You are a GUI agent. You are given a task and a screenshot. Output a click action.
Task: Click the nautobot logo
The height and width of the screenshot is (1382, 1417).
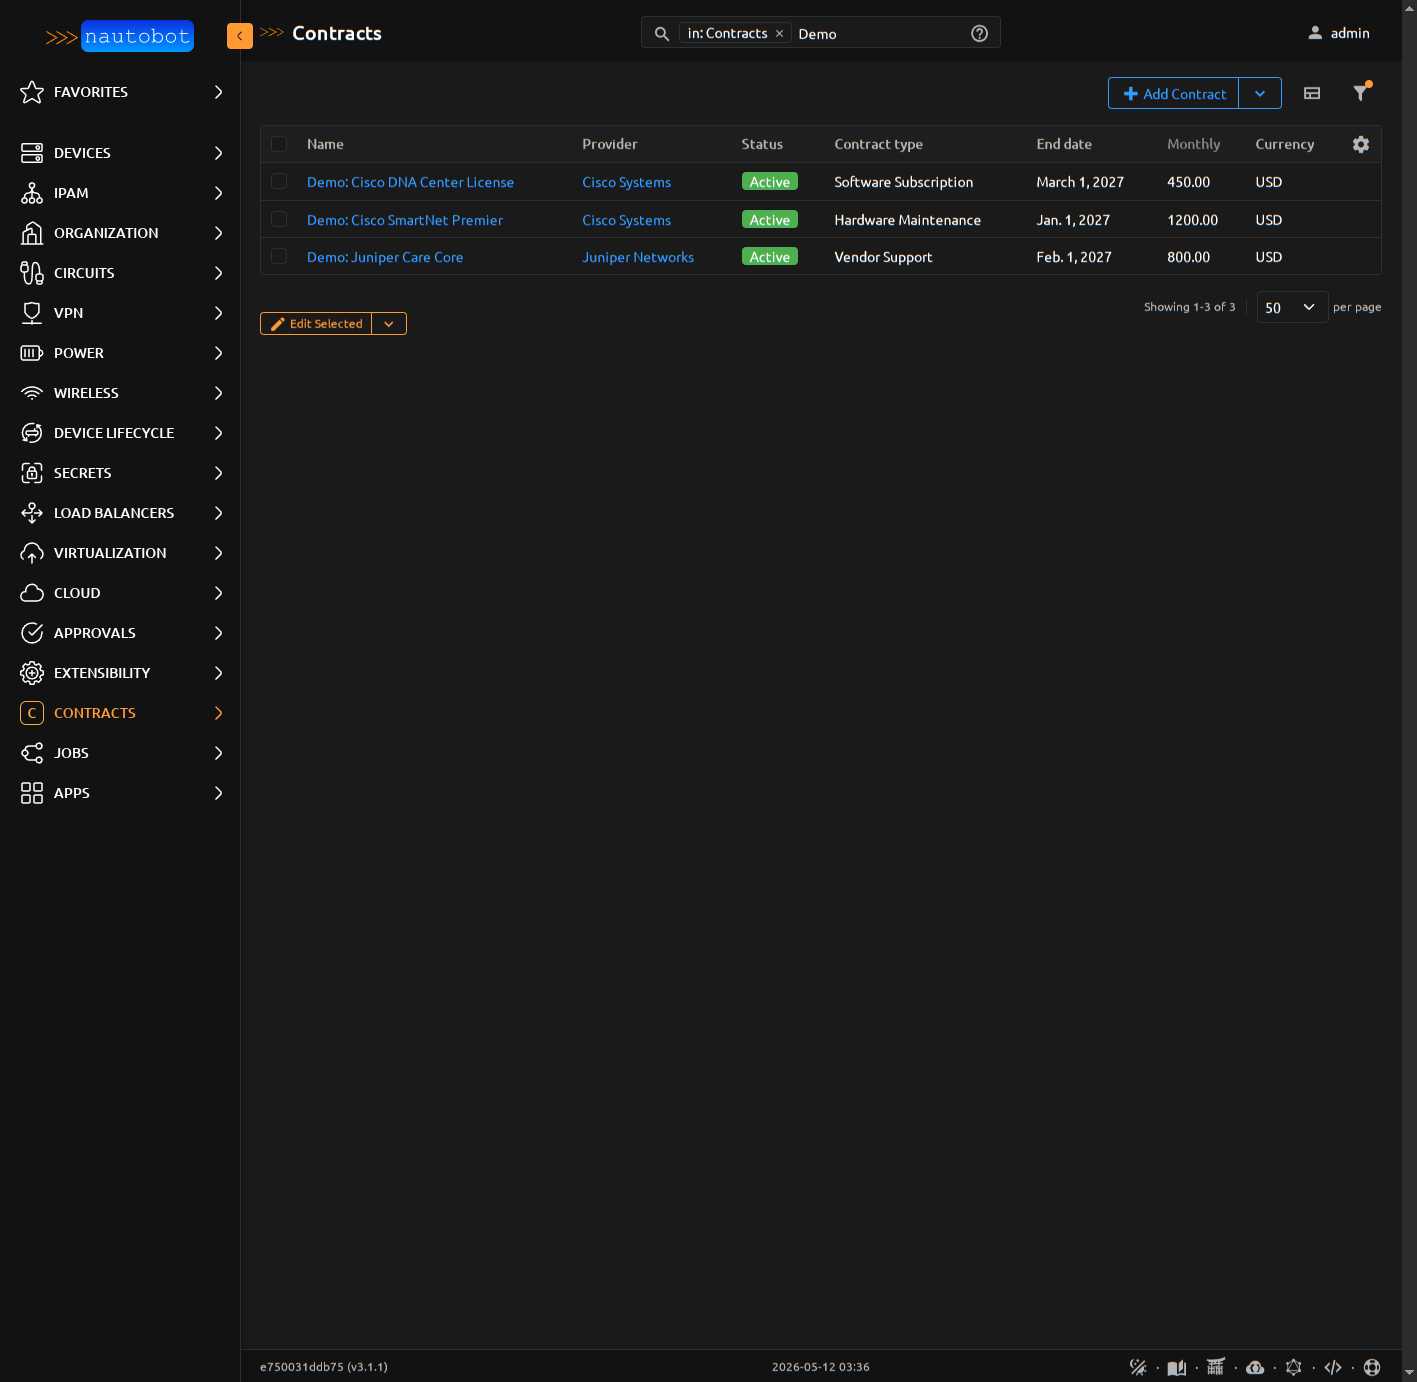[x=119, y=37]
